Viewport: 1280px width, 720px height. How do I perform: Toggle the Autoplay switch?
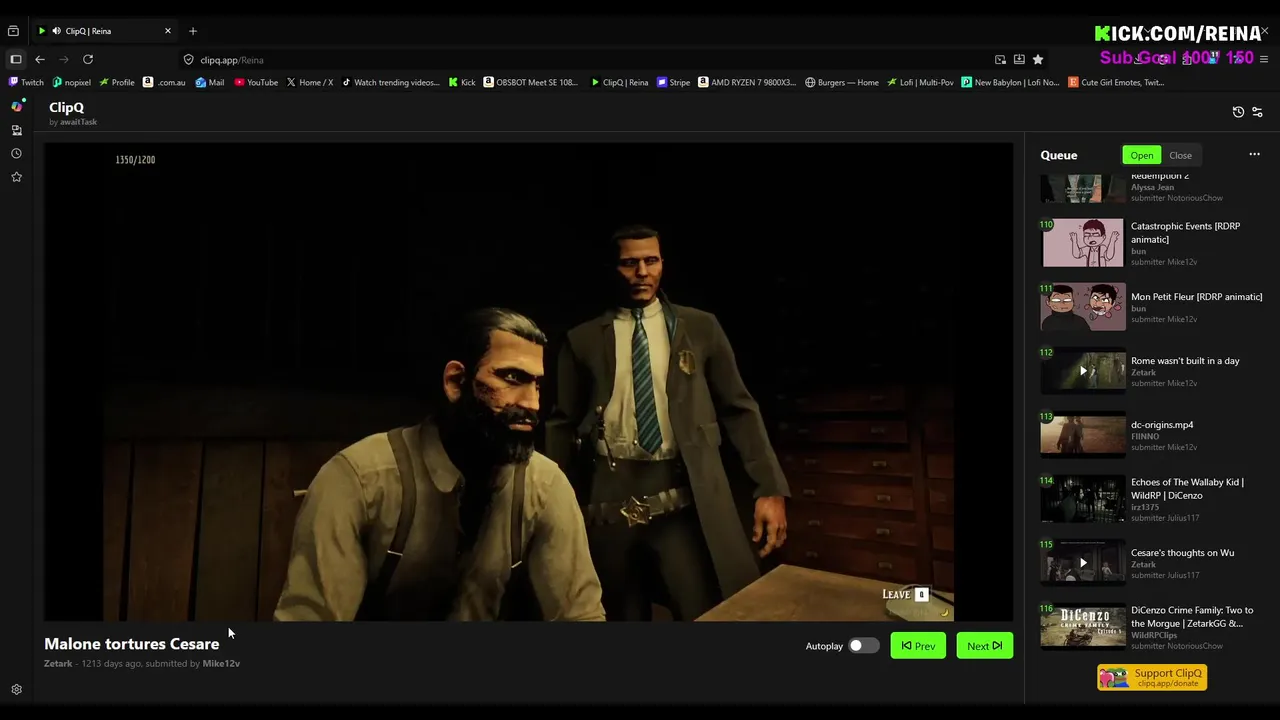(864, 646)
